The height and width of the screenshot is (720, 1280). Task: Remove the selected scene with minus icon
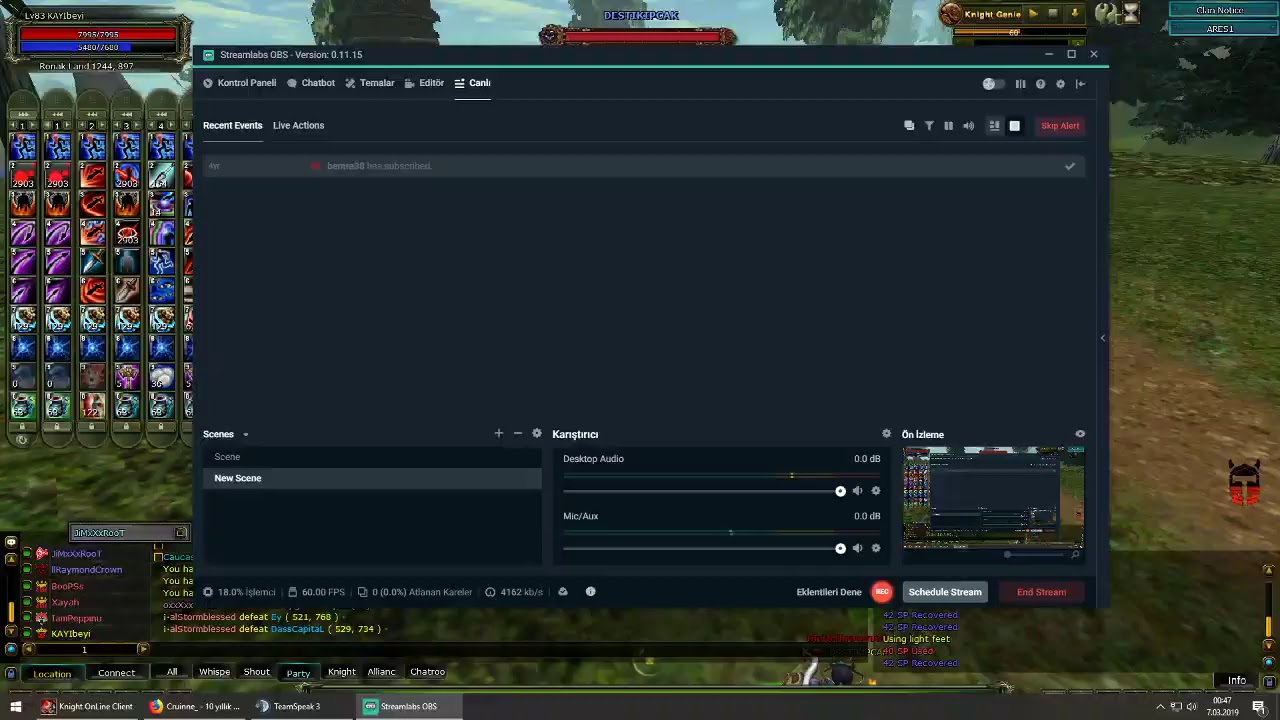click(x=517, y=433)
